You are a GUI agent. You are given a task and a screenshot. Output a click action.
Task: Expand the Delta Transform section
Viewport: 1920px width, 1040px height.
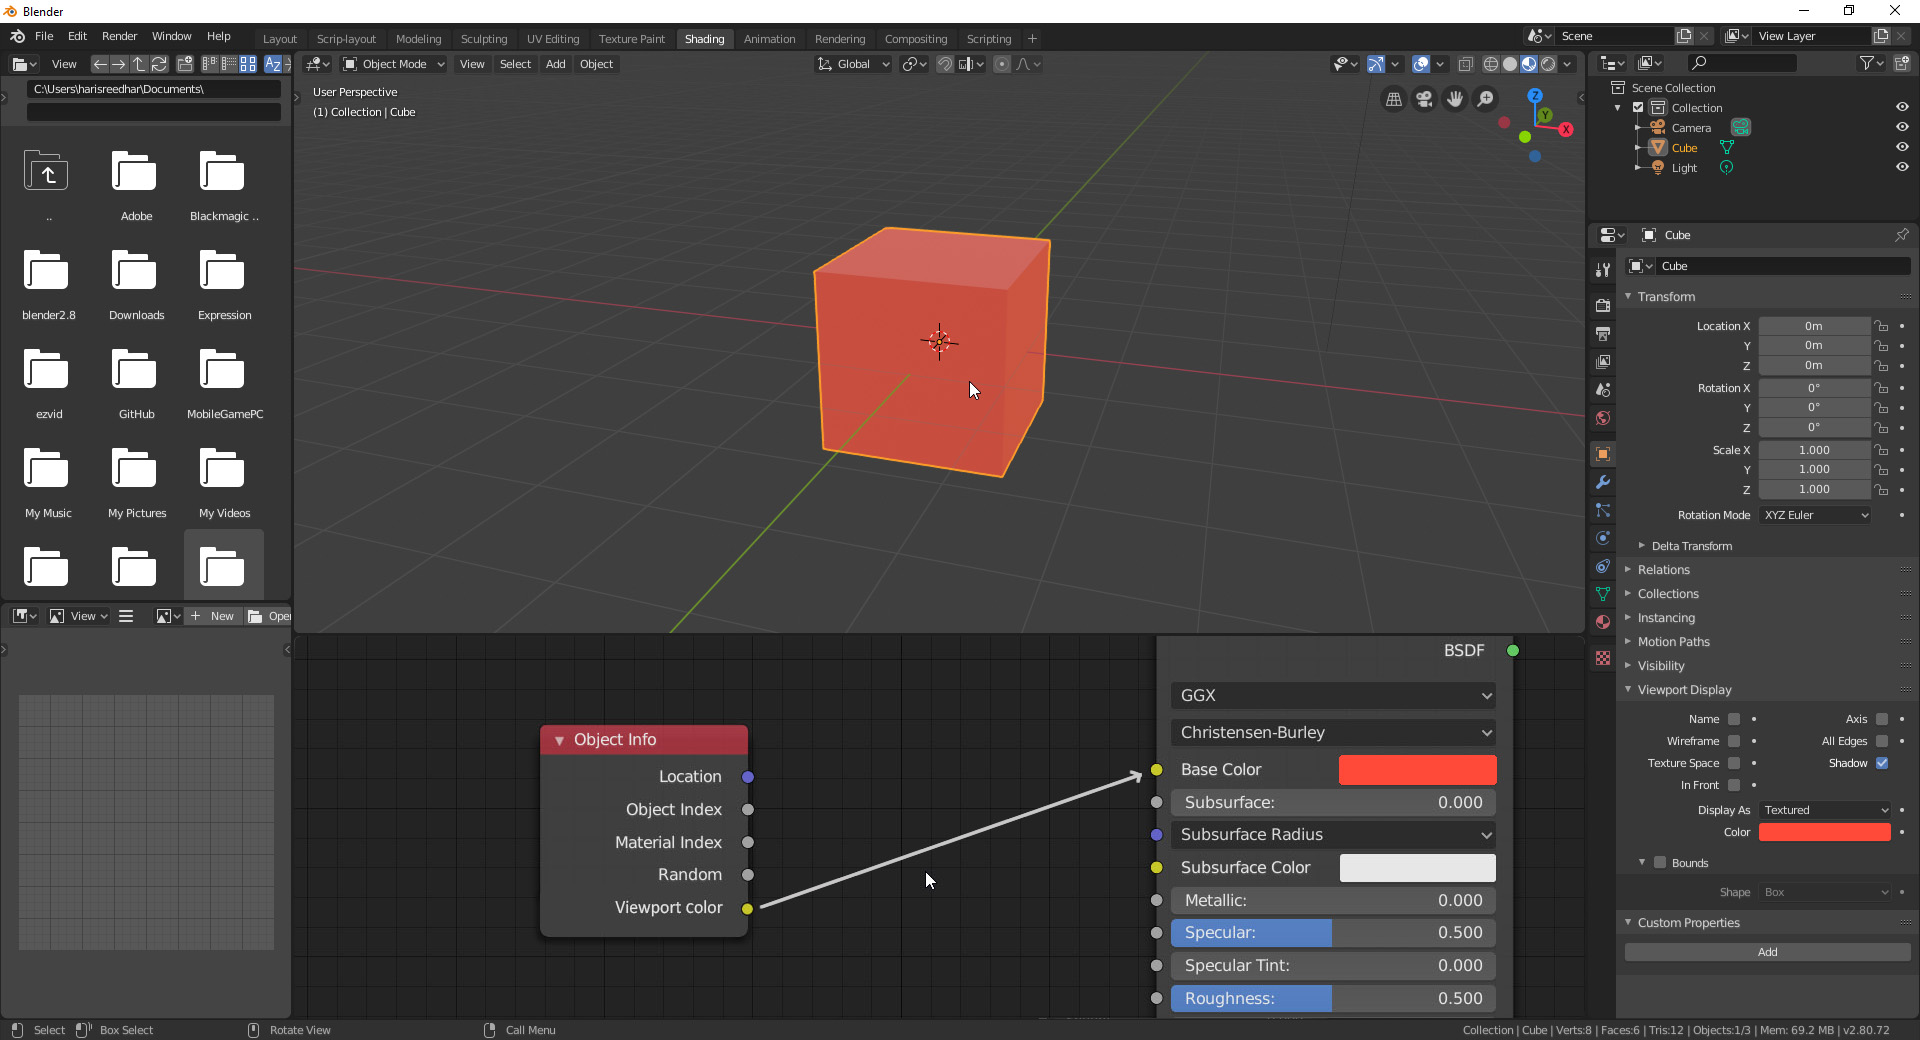pyautogui.click(x=1691, y=546)
